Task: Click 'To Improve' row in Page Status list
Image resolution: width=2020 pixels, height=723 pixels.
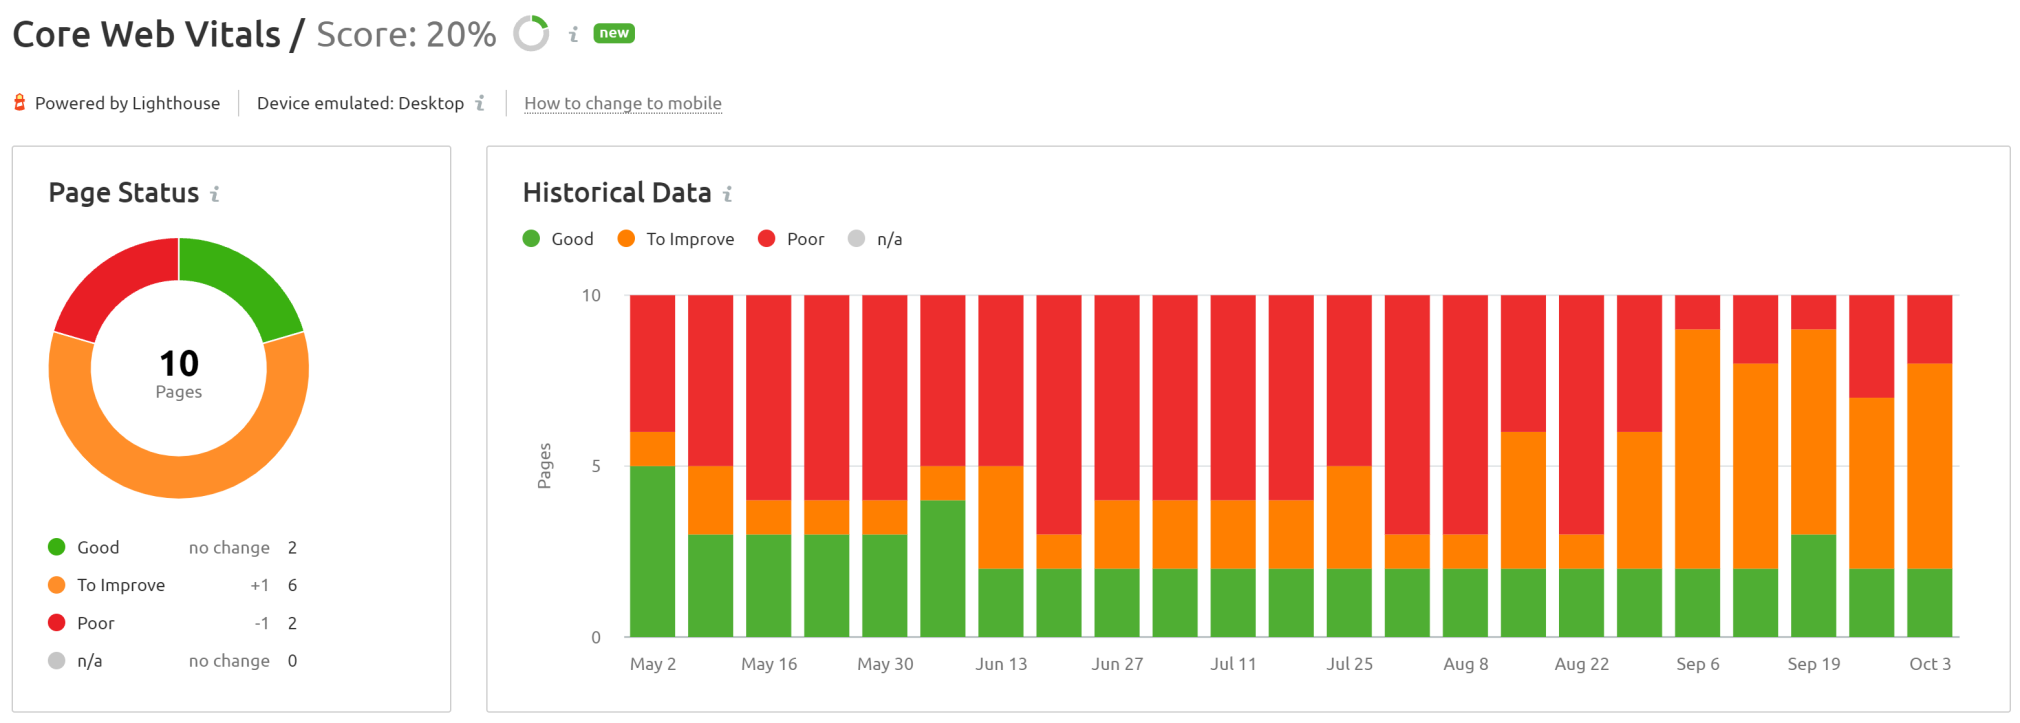Action: click(173, 585)
